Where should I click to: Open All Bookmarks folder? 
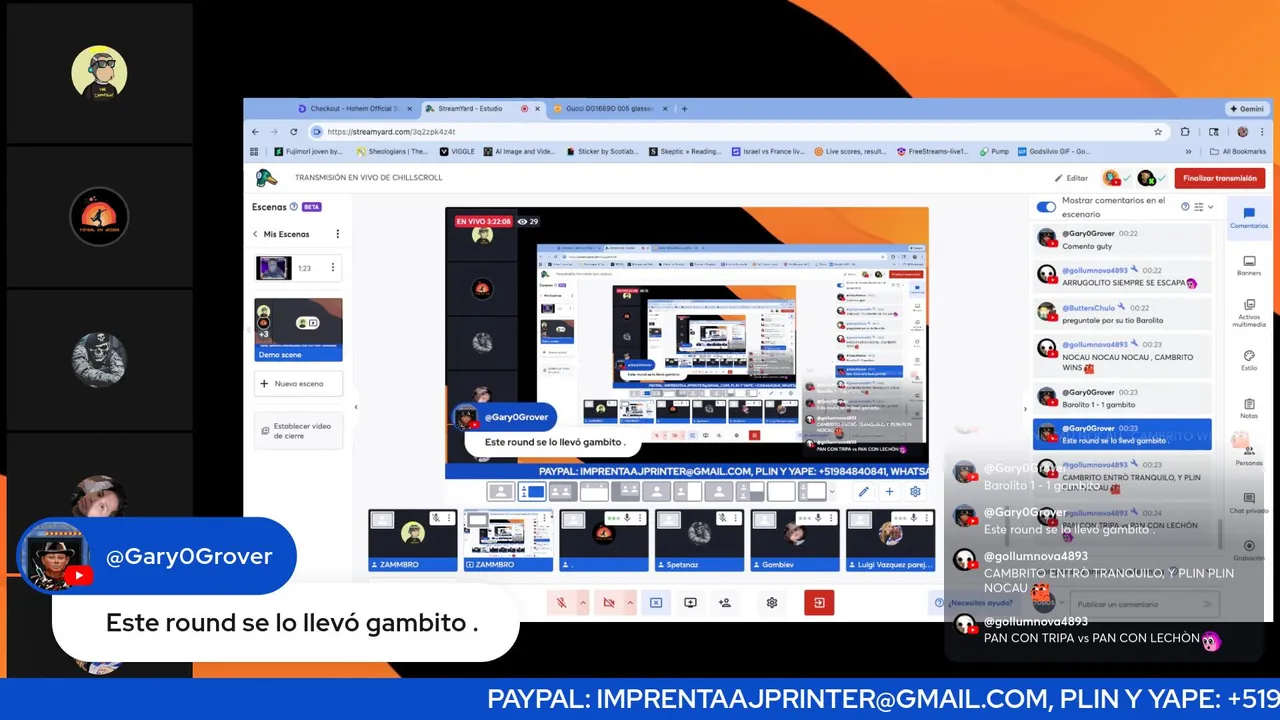(1237, 152)
